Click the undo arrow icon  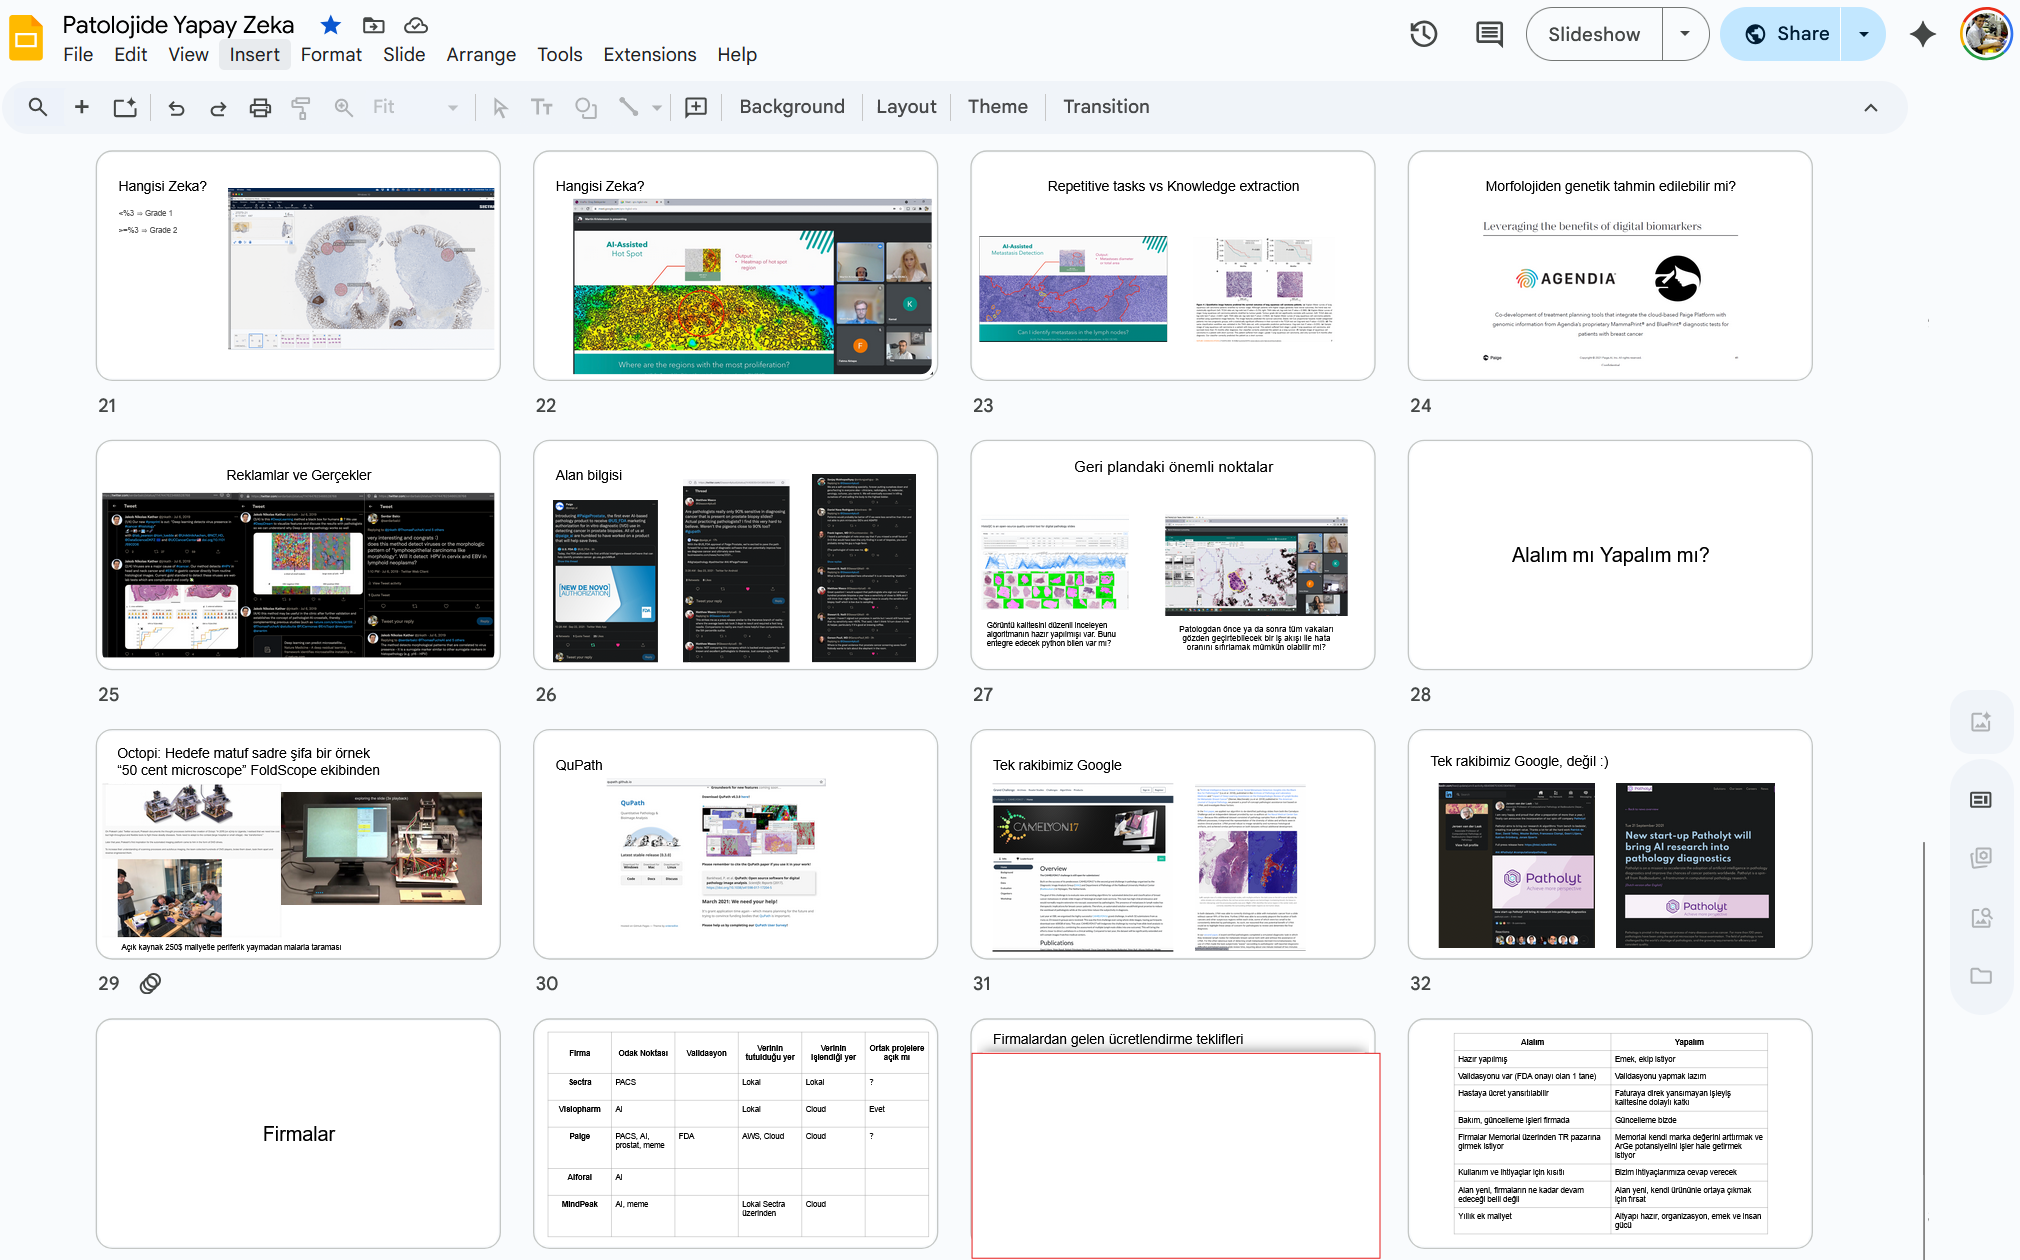pyautogui.click(x=176, y=107)
